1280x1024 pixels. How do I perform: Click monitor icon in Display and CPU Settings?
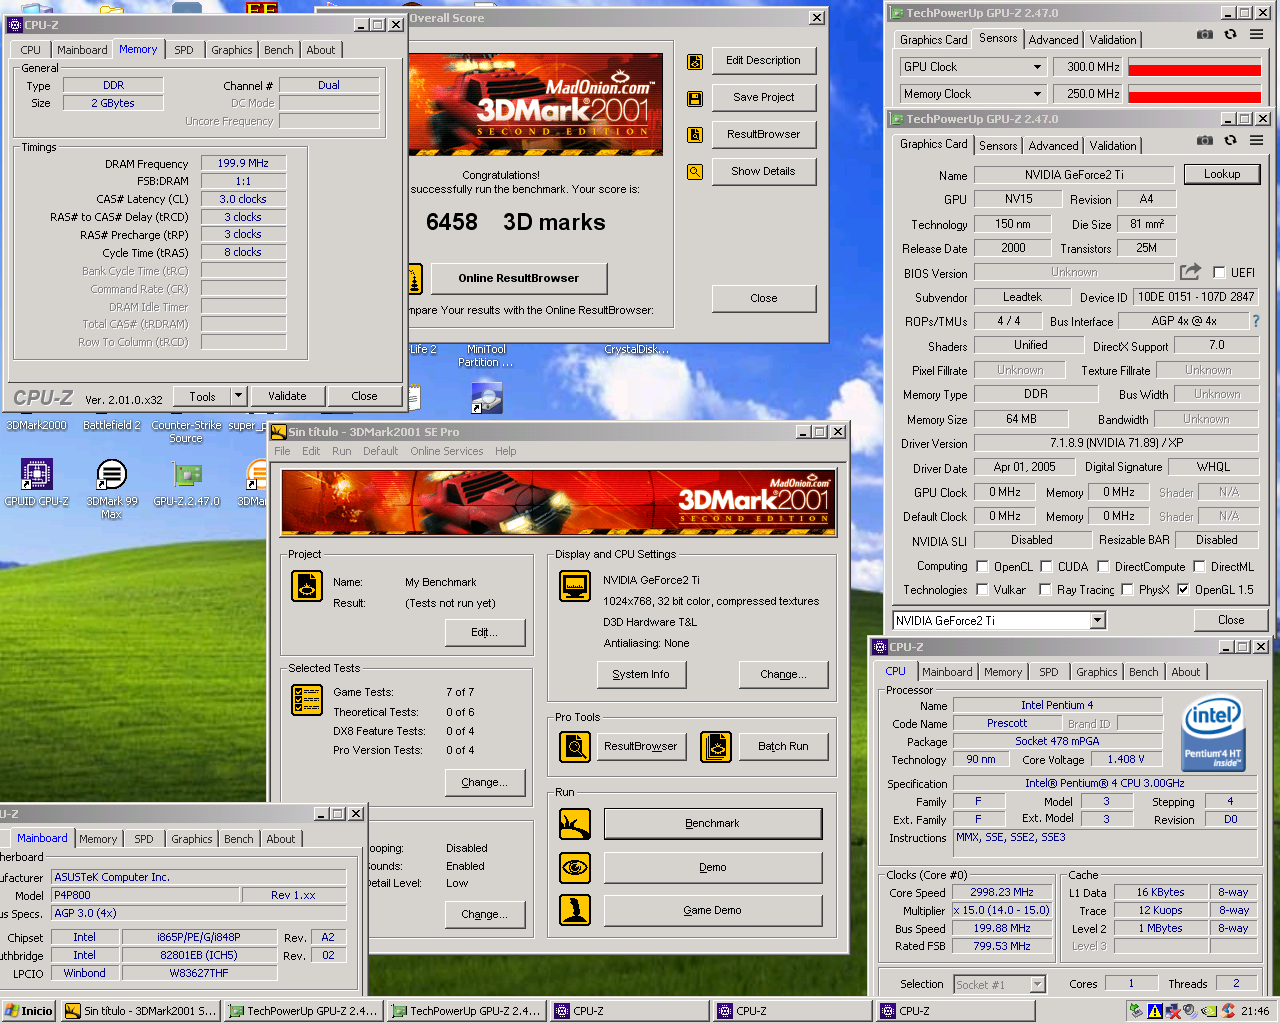[575, 586]
